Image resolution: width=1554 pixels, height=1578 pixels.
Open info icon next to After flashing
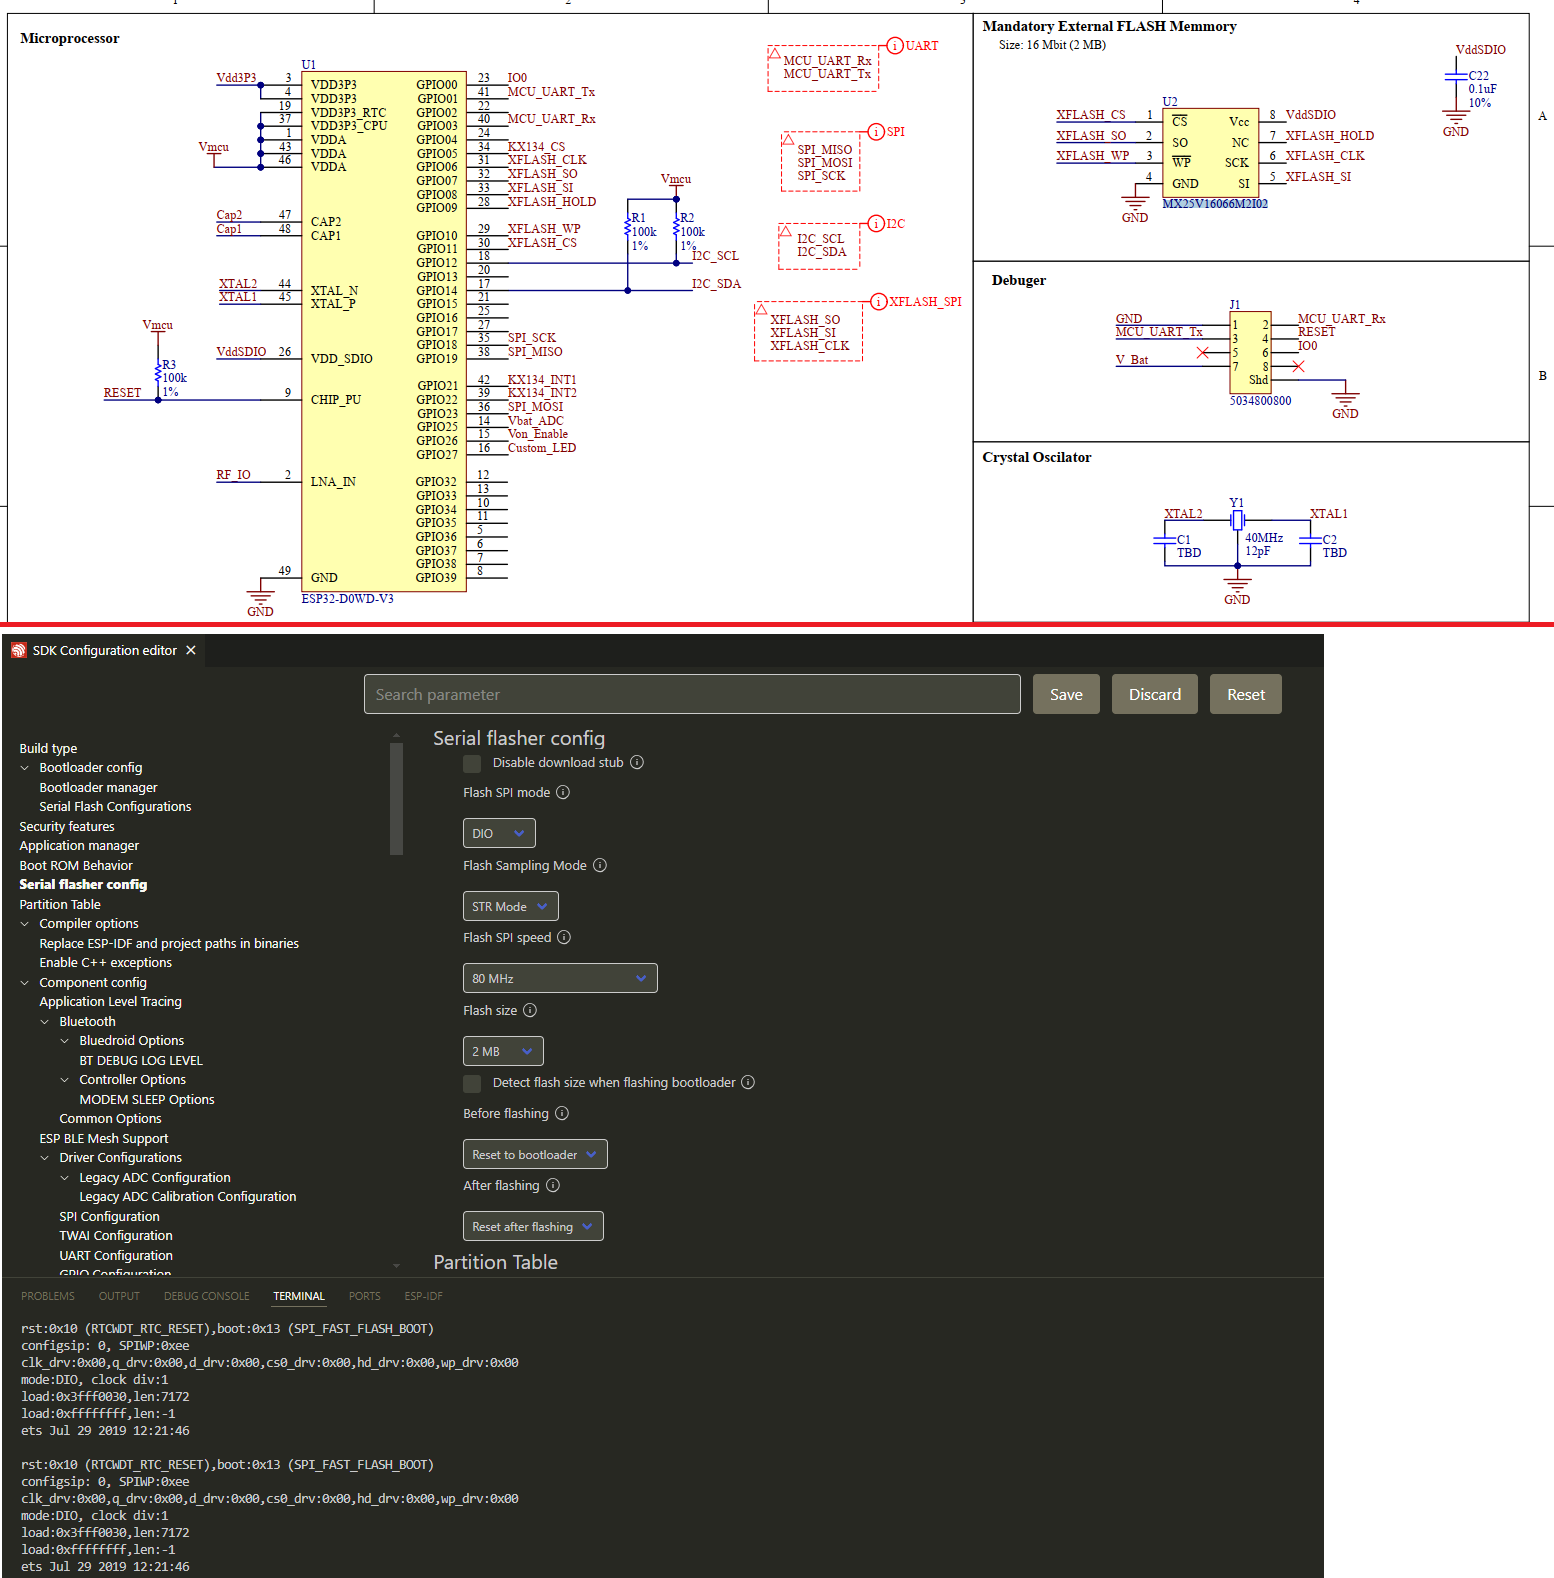click(553, 1185)
